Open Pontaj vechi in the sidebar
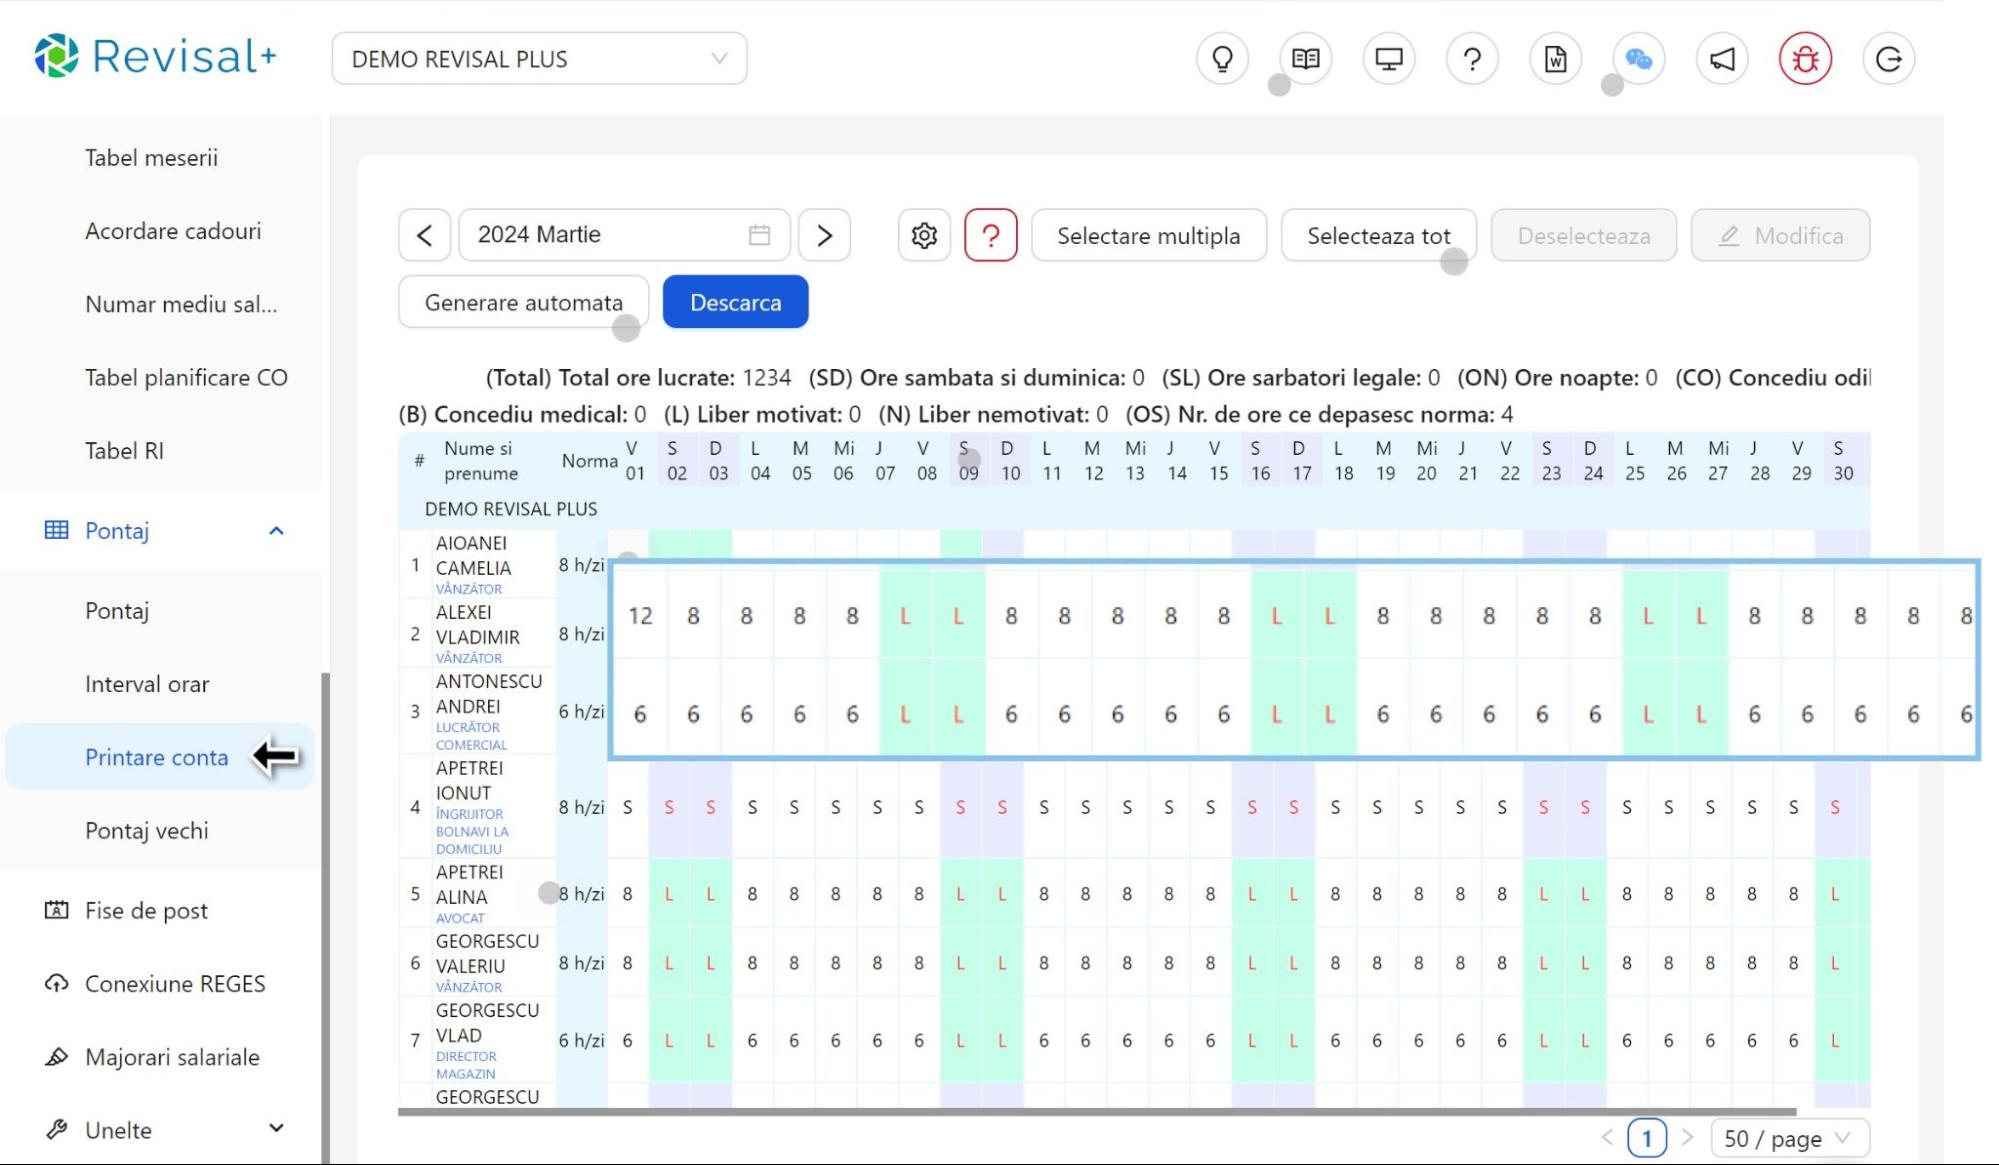The image size is (1999, 1165). point(147,831)
